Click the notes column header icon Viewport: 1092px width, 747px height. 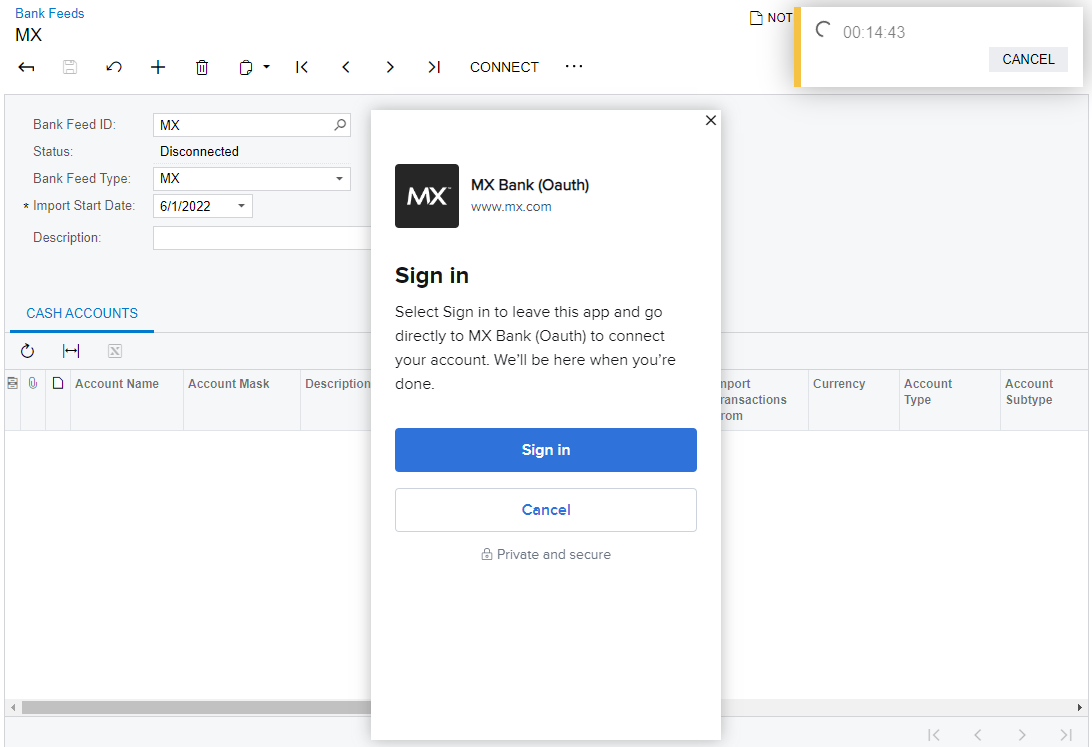click(58, 383)
